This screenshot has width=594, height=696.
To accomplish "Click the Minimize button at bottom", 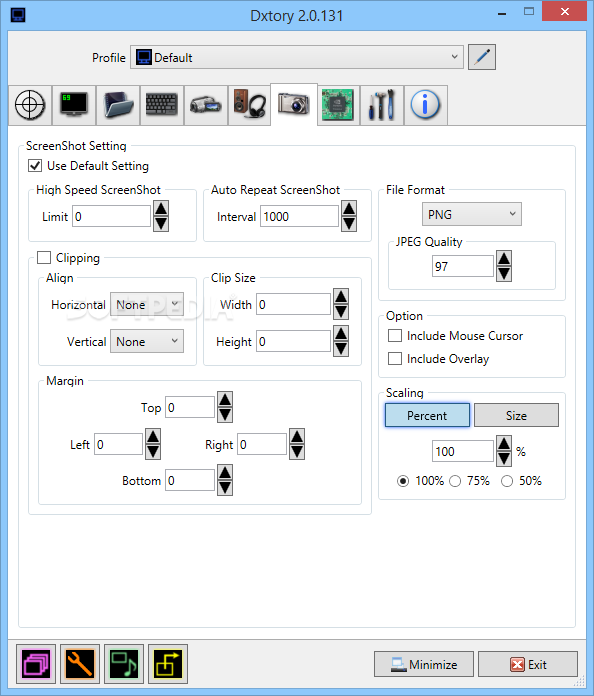I will [x=424, y=664].
